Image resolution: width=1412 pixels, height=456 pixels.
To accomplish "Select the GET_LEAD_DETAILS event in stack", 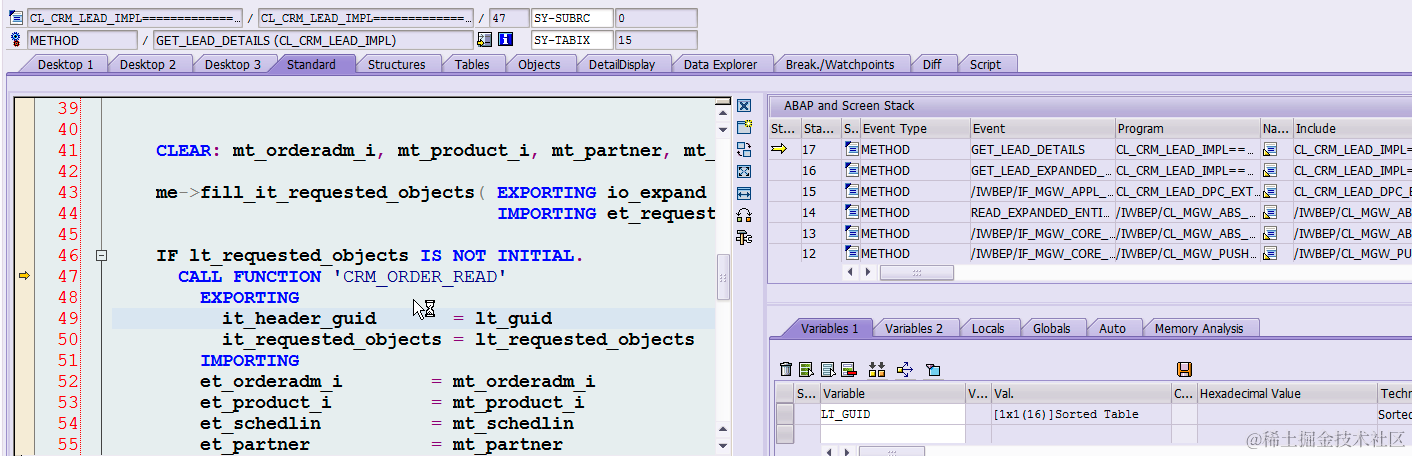I will click(x=1042, y=149).
